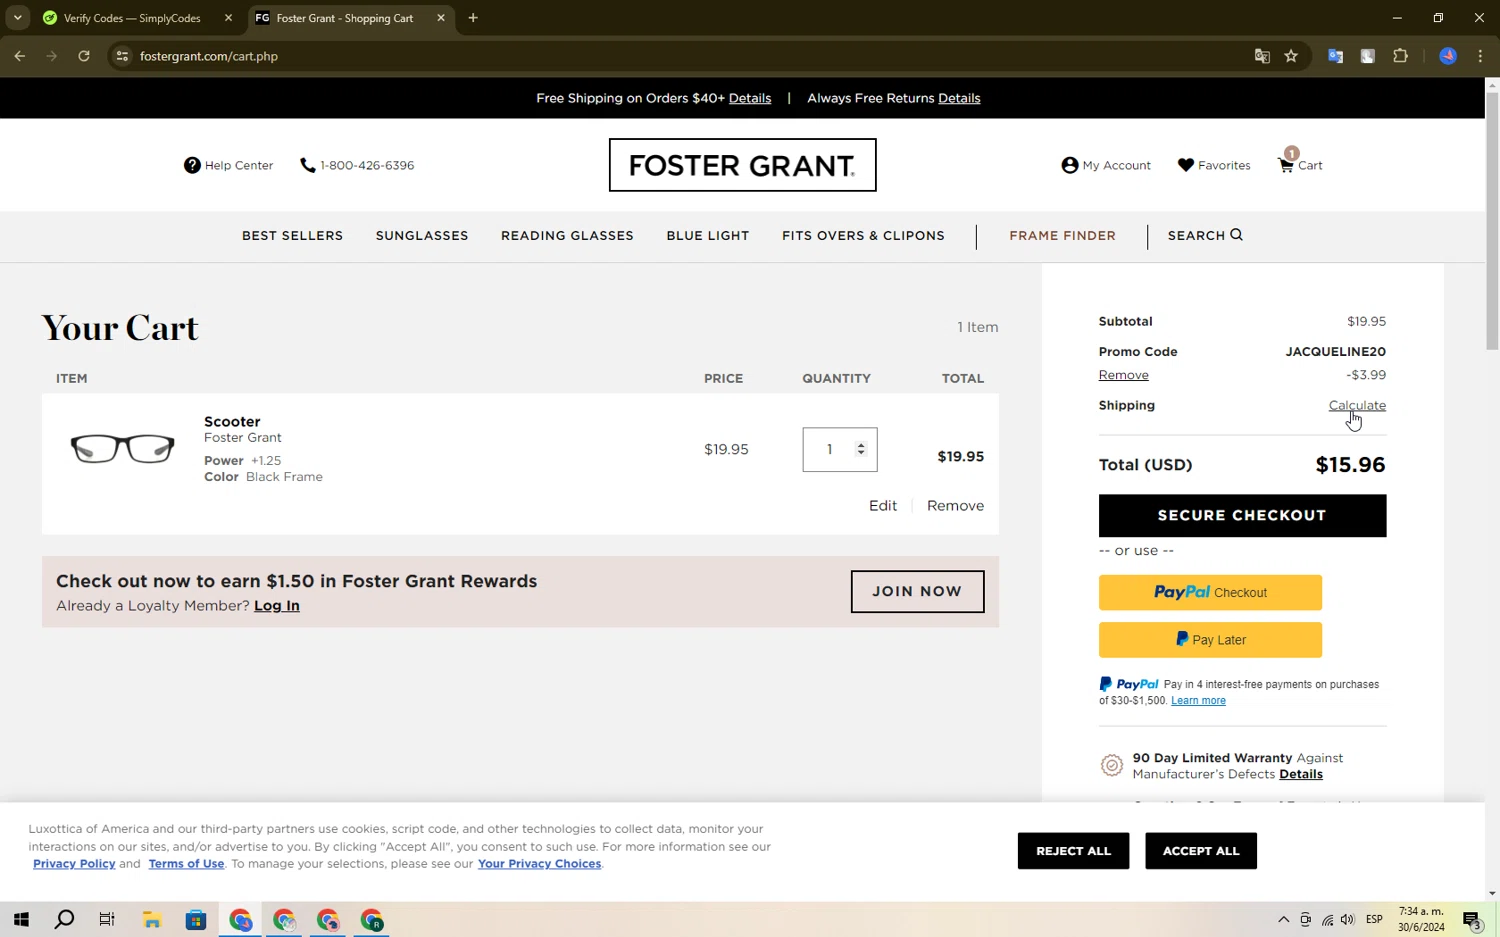Image resolution: width=1500 pixels, height=937 pixels.
Task: Open Microsoft Store from taskbar
Action: pyautogui.click(x=196, y=920)
